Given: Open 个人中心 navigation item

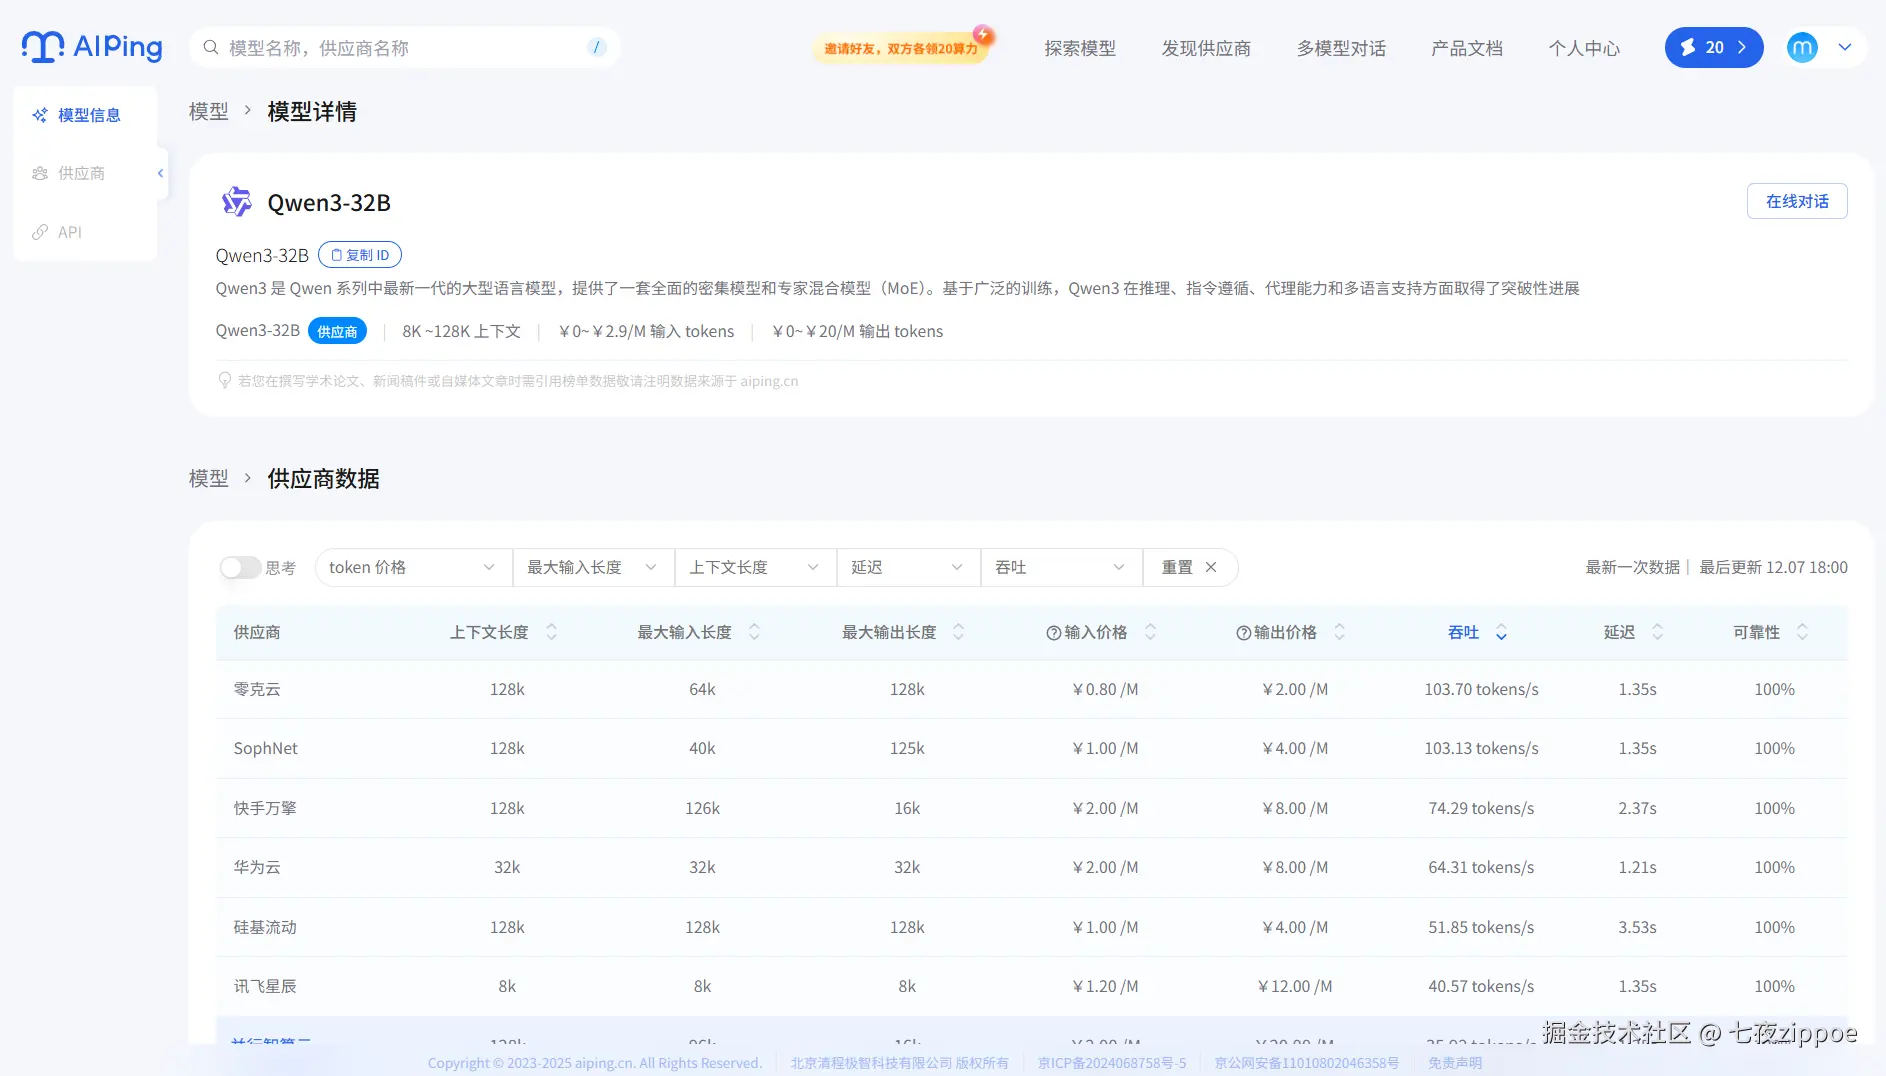Looking at the screenshot, I should coord(1584,48).
